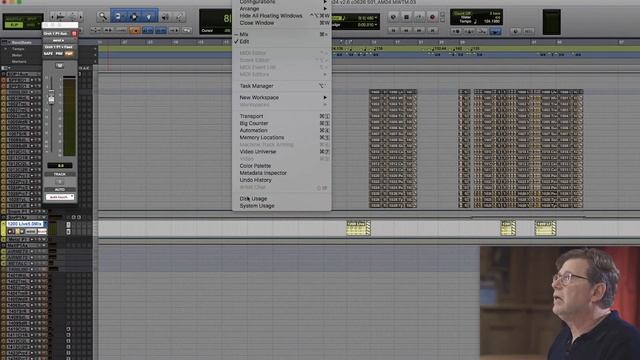Click the Rewind transport button
This screenshot has width=640, height=360.
pos(406,30)
